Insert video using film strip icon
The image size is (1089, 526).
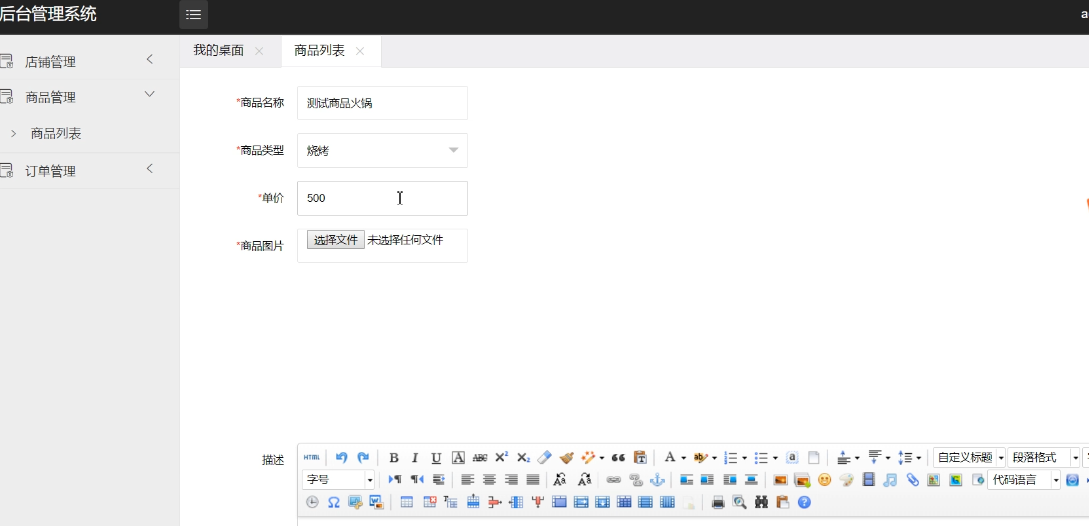(868, 479)
